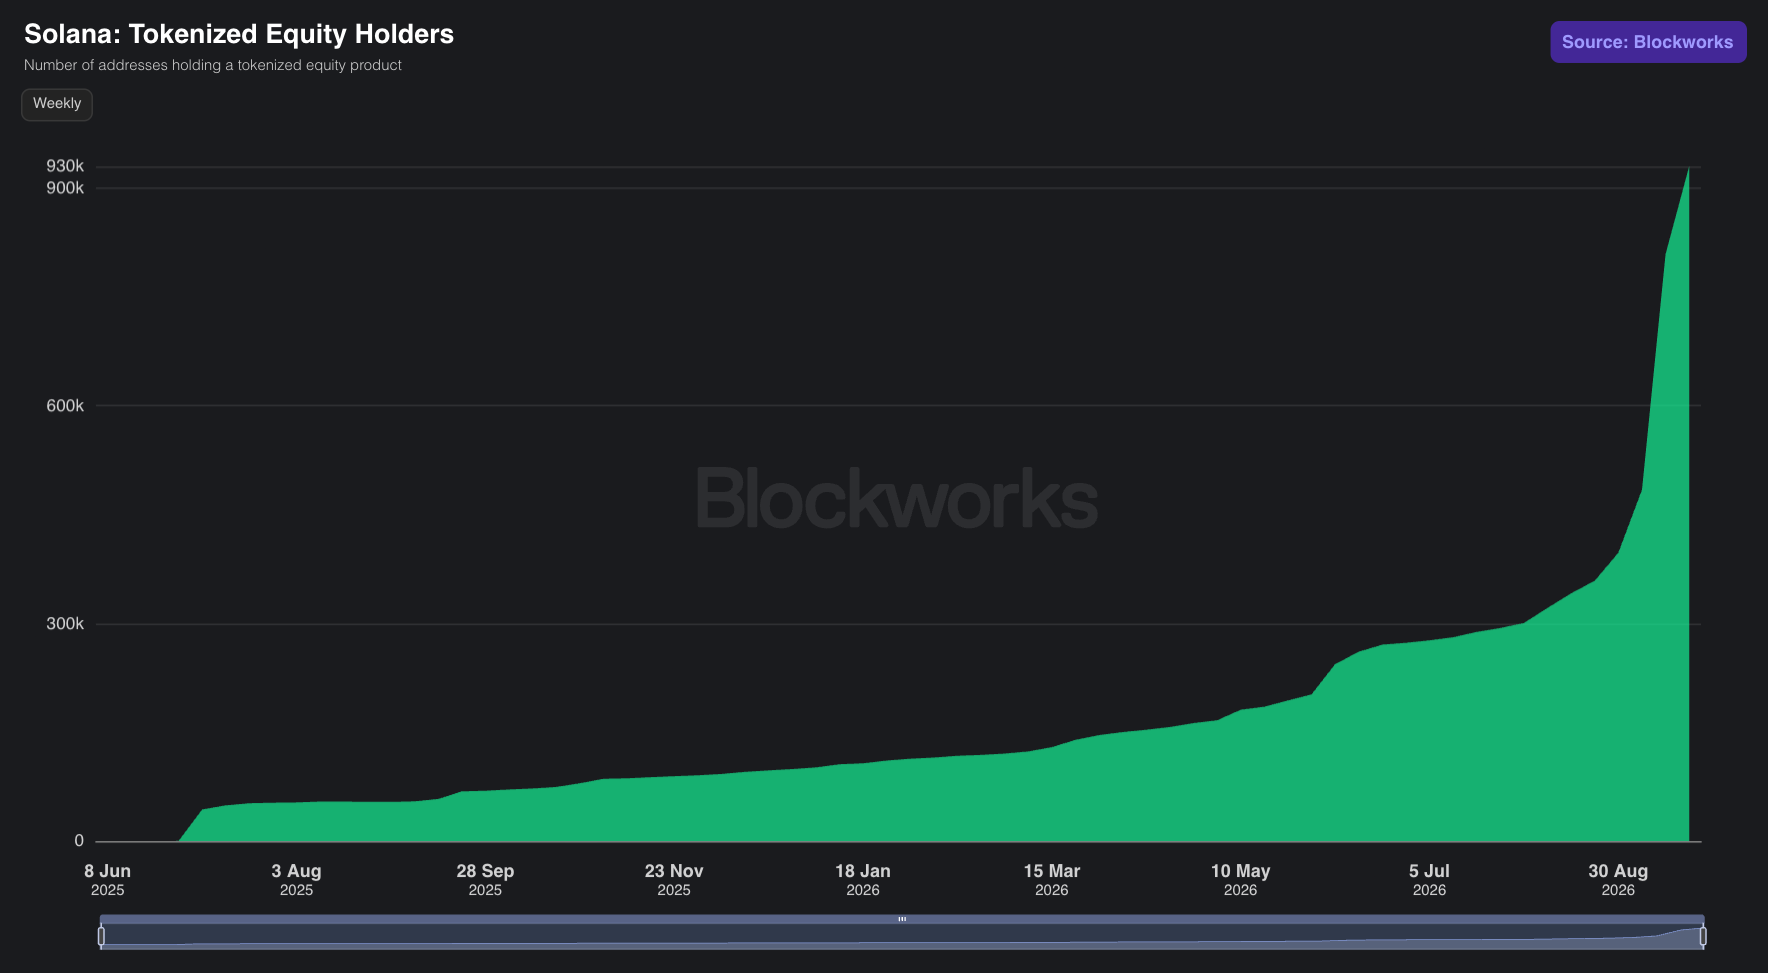Click the 900k y-axis label

coord(65,188)
